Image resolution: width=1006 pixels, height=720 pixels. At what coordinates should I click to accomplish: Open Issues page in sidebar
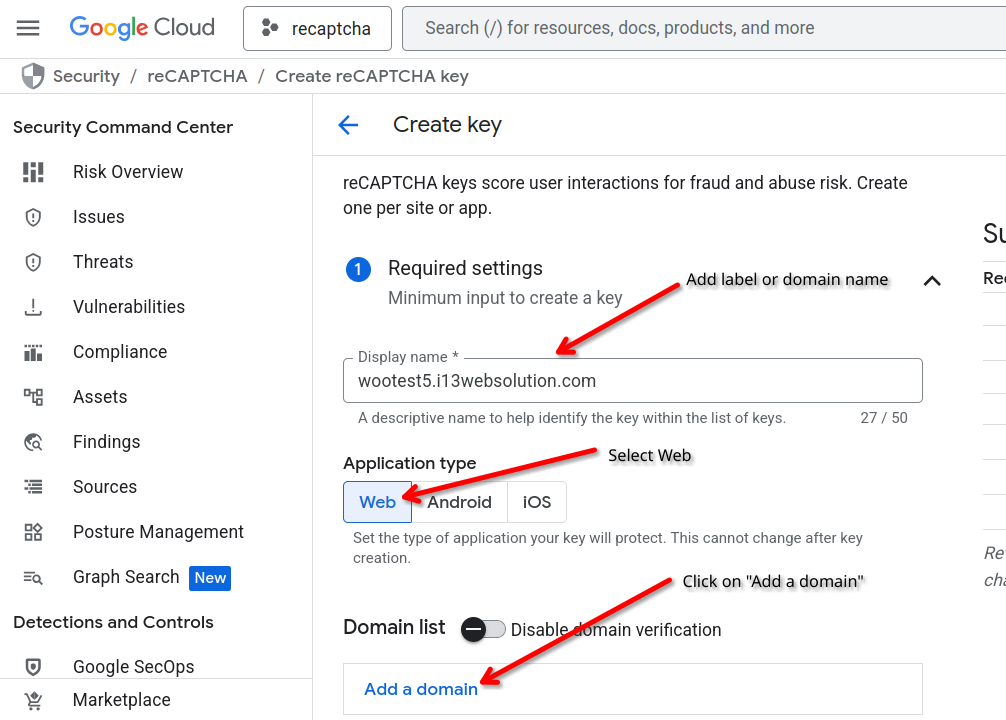pos(98,217)
